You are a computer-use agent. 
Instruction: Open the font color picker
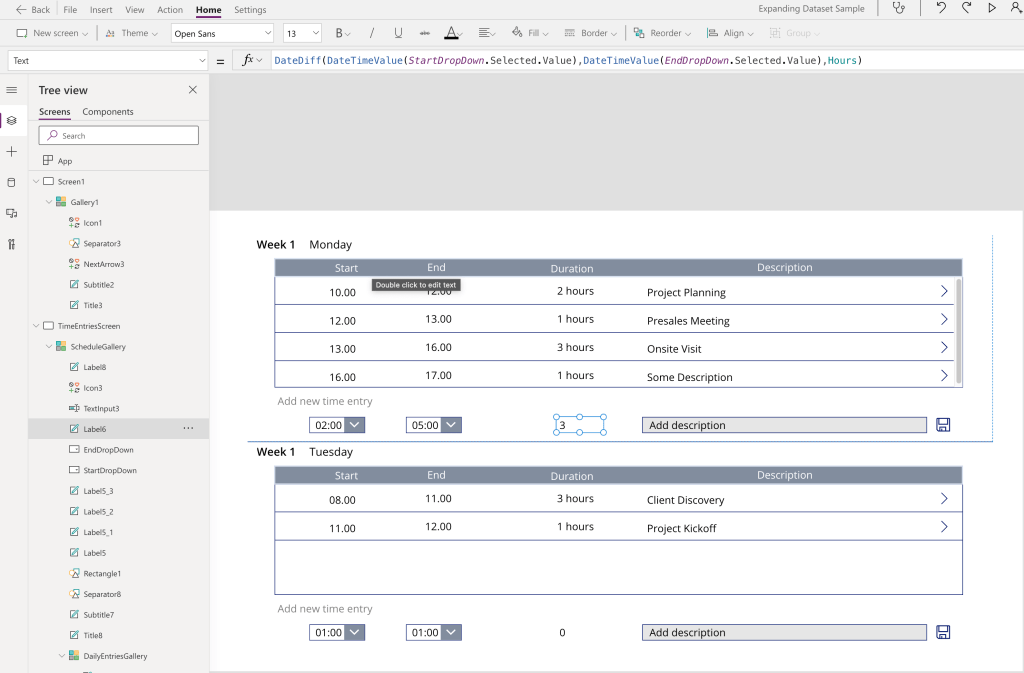[451, 33]
